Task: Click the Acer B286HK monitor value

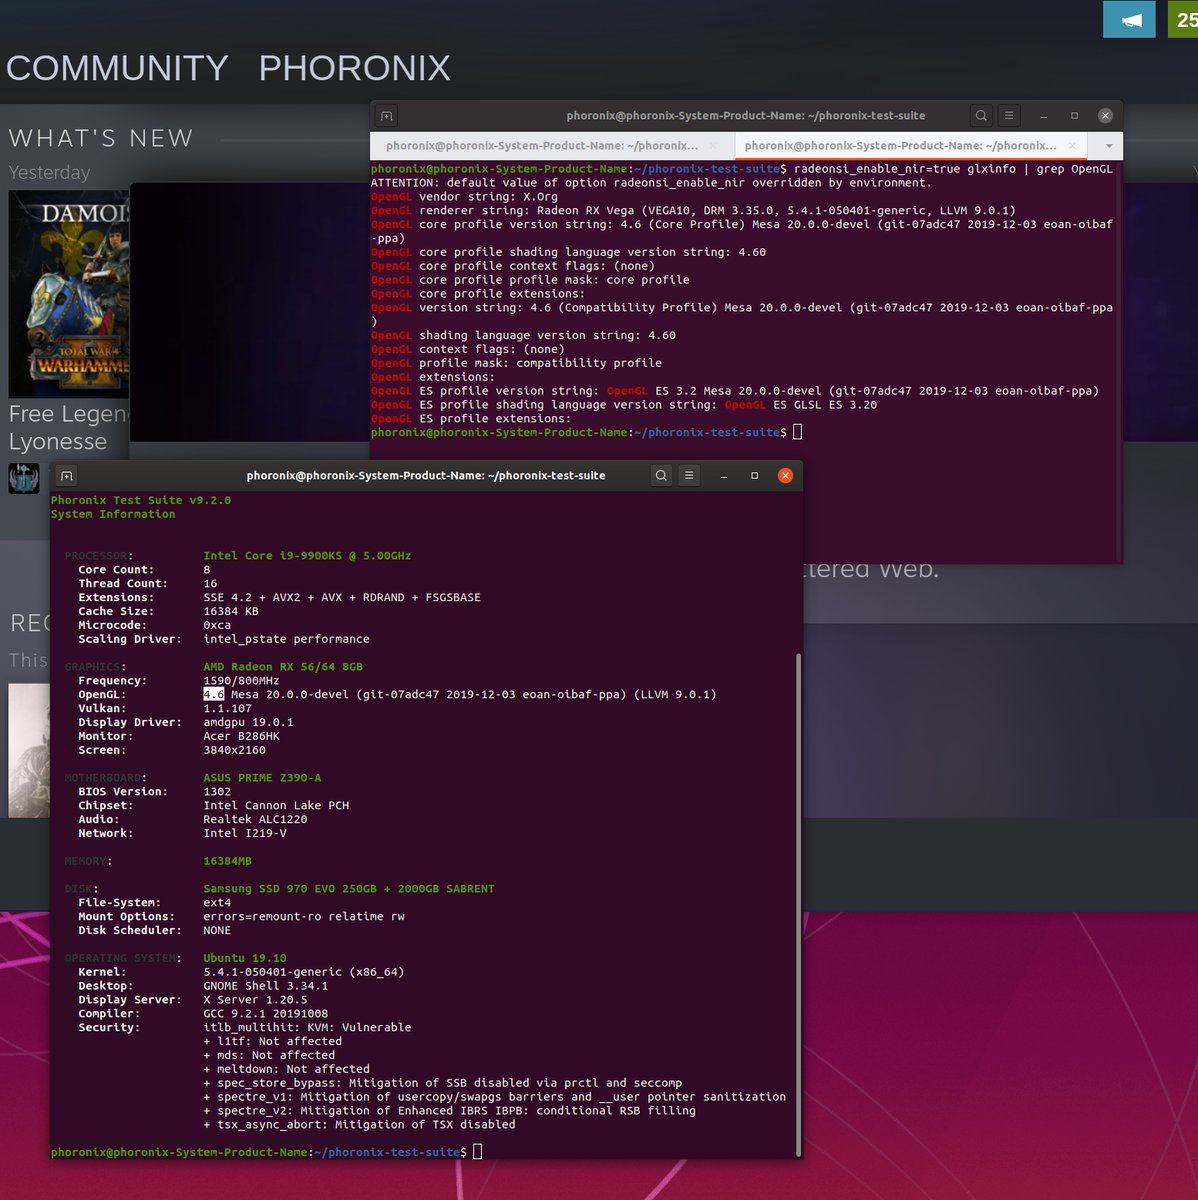Action: [x=241, y=736]
